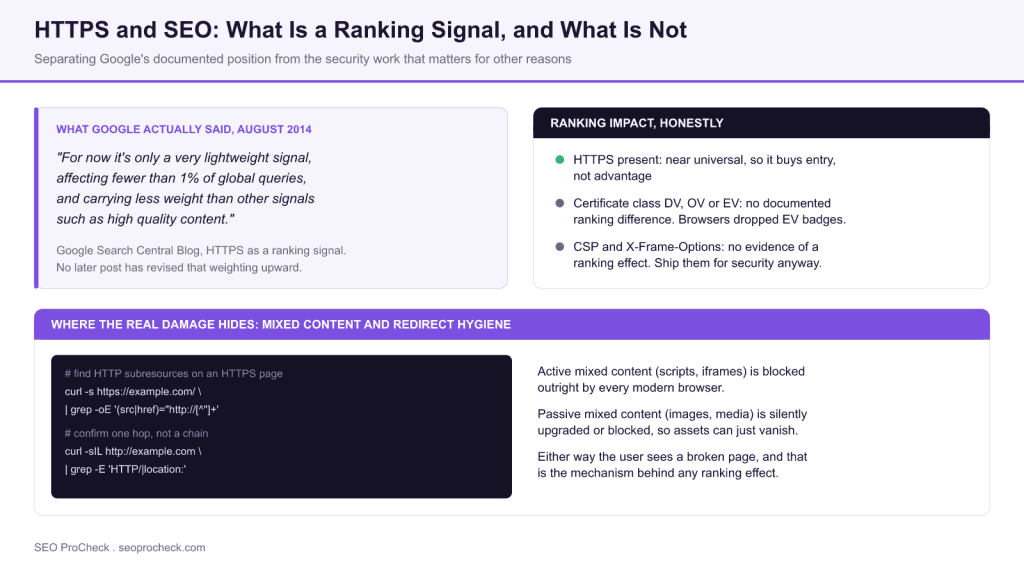Open the seoprocheck.com footer link
The height and width of the screenshot is (576, 1024).
click(162, 547)
